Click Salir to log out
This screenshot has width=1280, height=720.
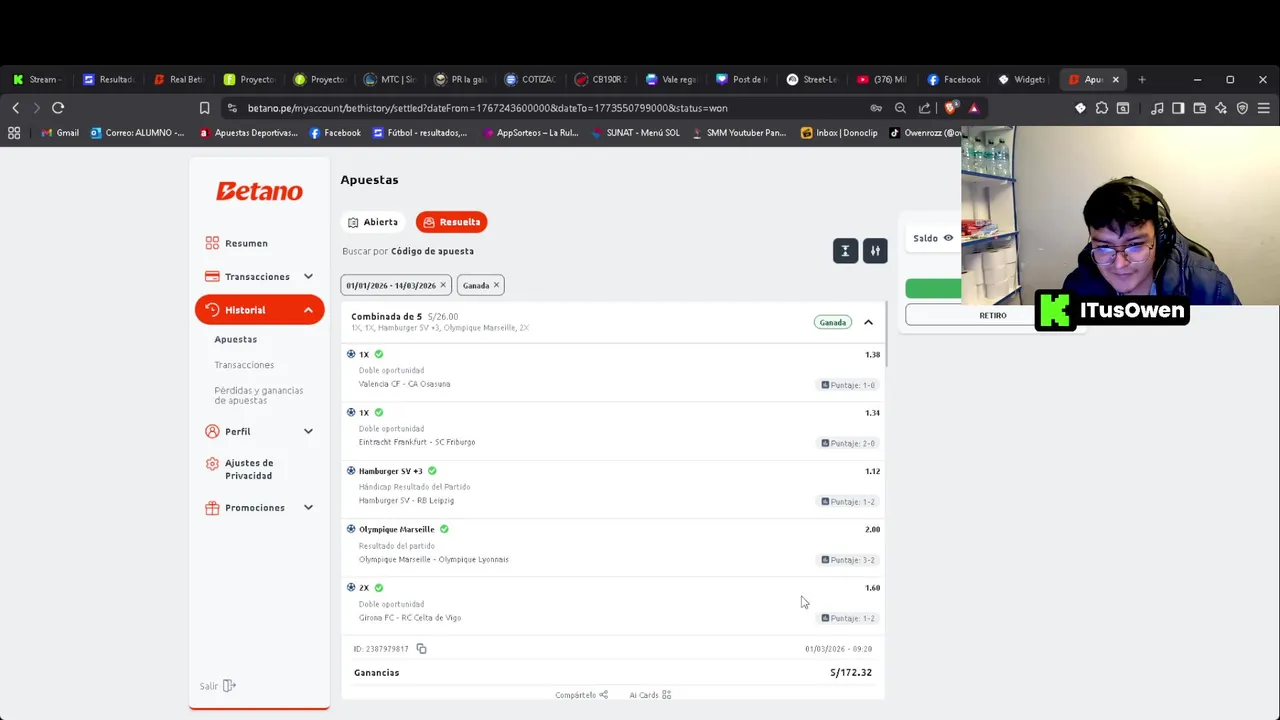[x=217, y=686]
